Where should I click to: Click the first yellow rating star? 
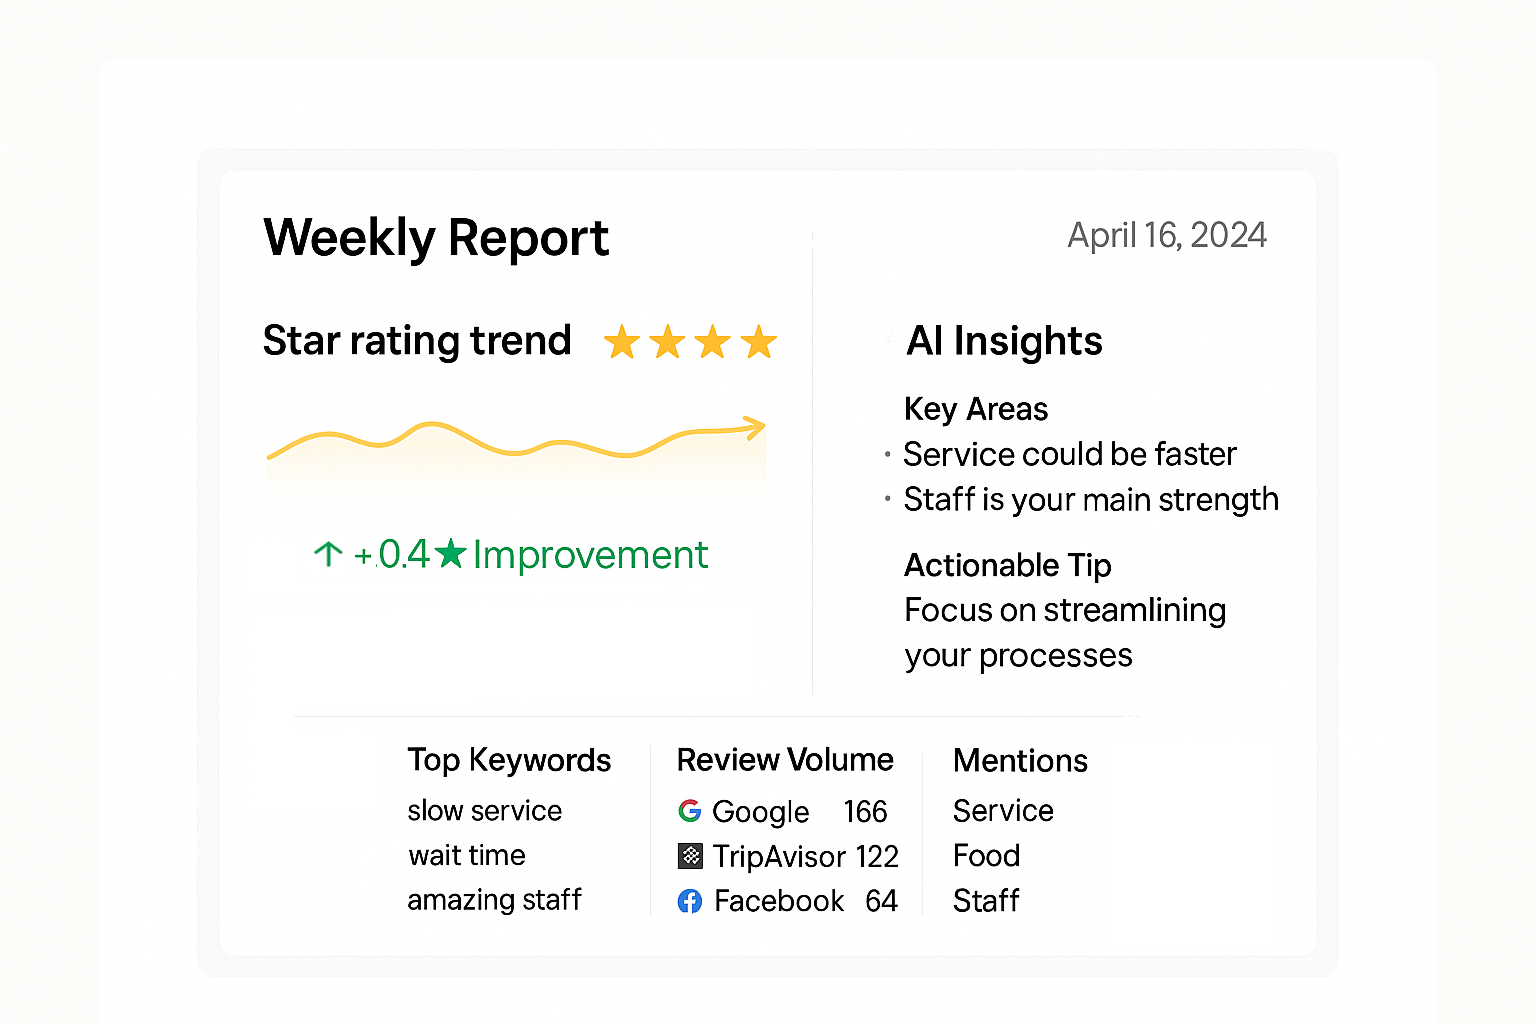pos(622,342)
